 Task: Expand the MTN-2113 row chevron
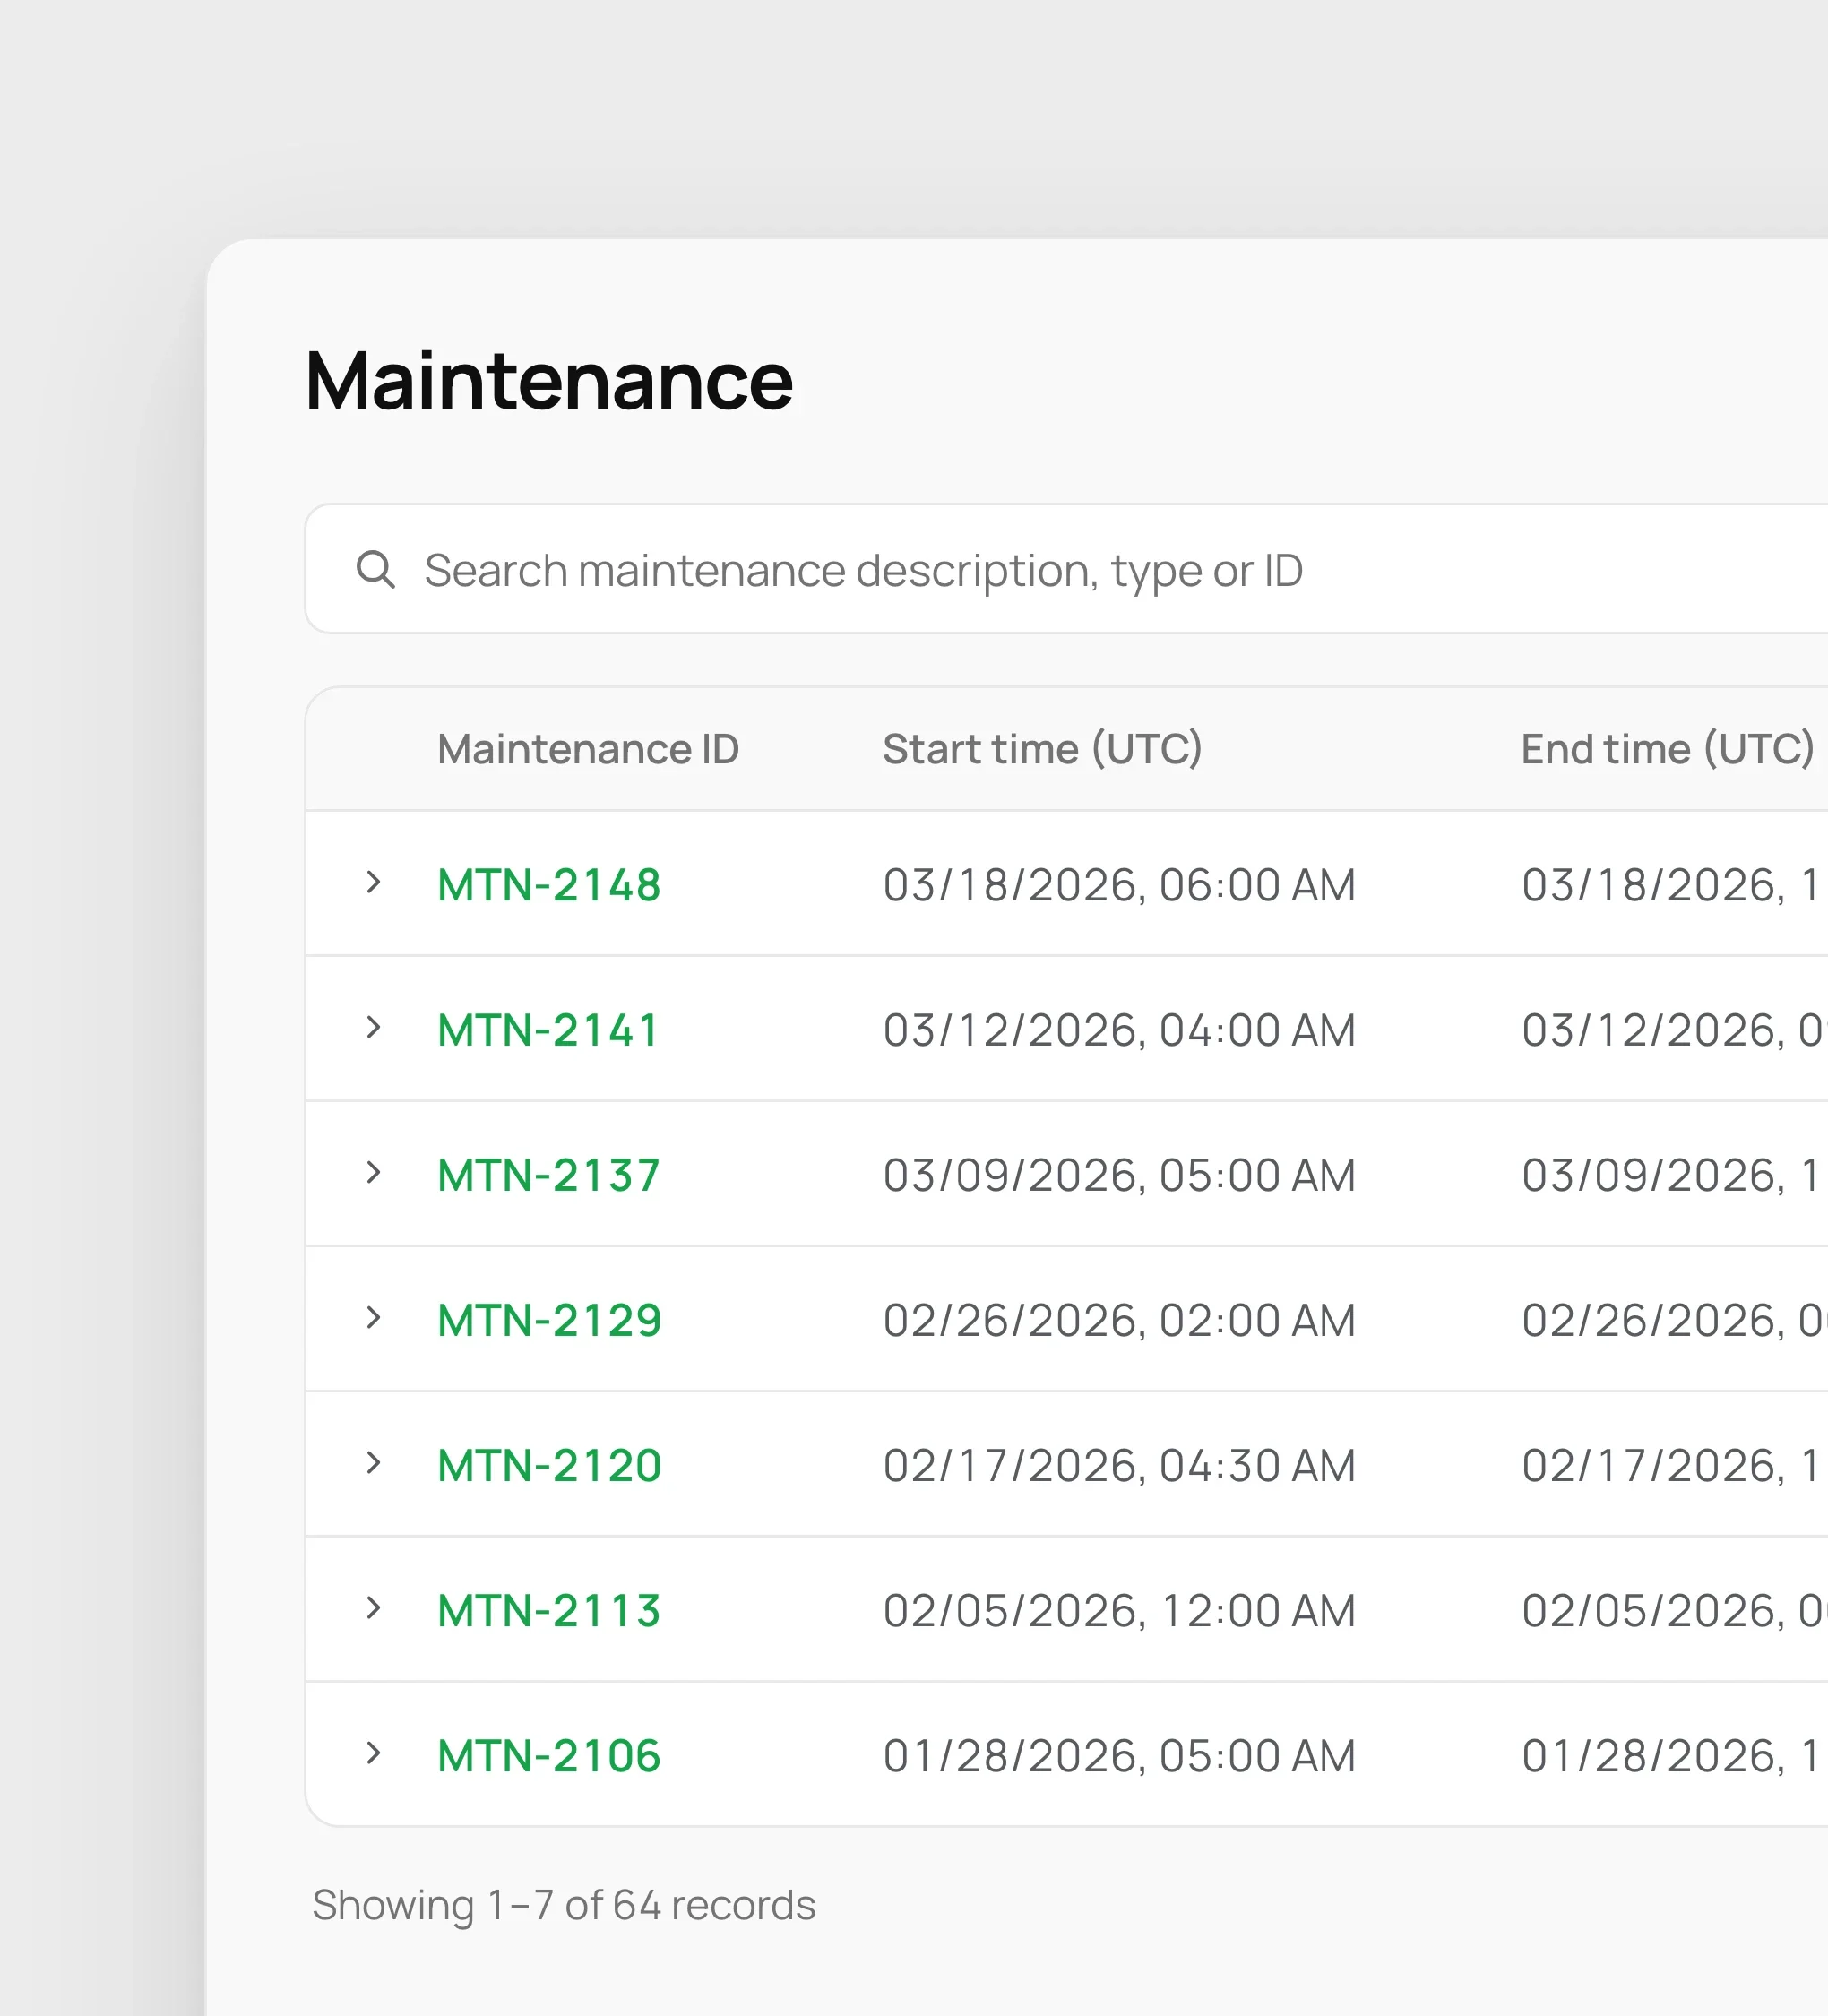pos(373,1608)
